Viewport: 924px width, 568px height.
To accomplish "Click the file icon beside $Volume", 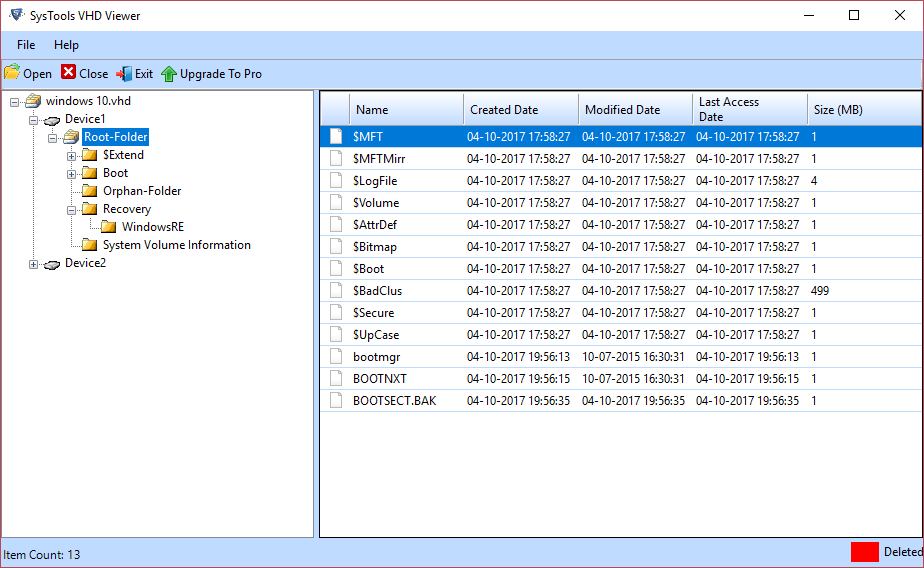I will coord(336,202).
